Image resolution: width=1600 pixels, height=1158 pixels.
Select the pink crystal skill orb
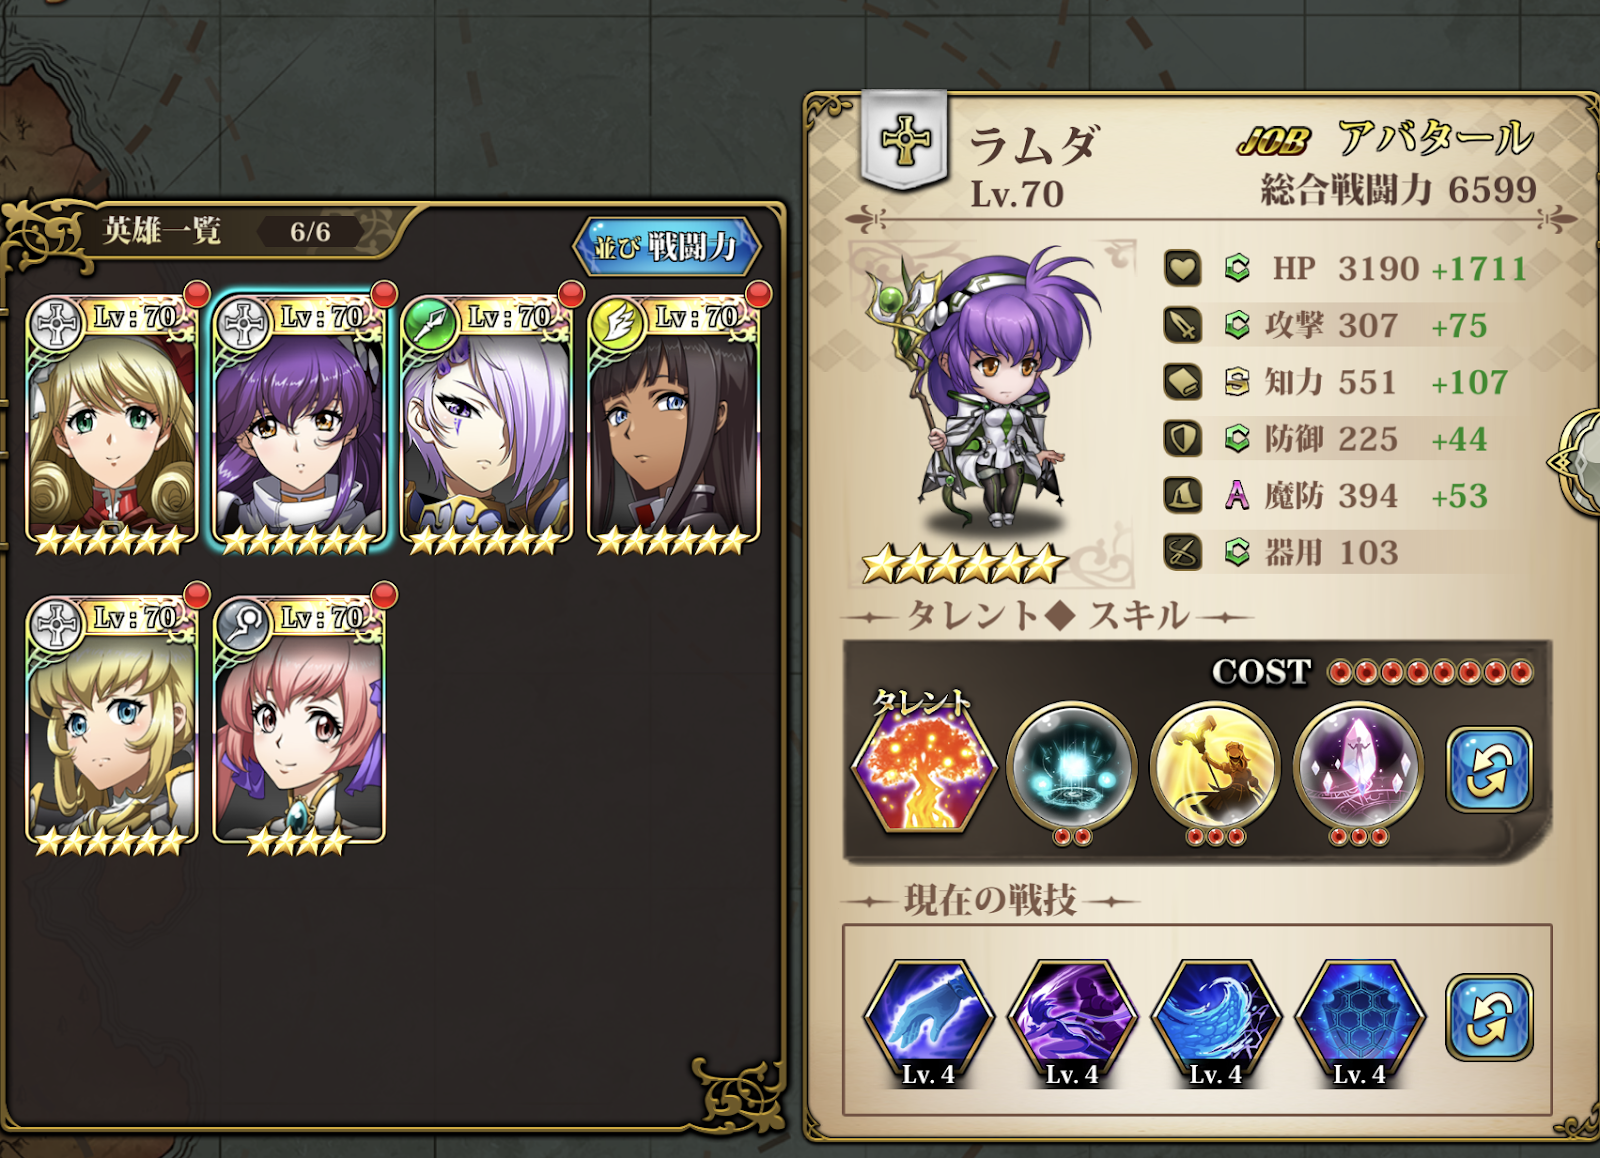tap(1358, 767)
